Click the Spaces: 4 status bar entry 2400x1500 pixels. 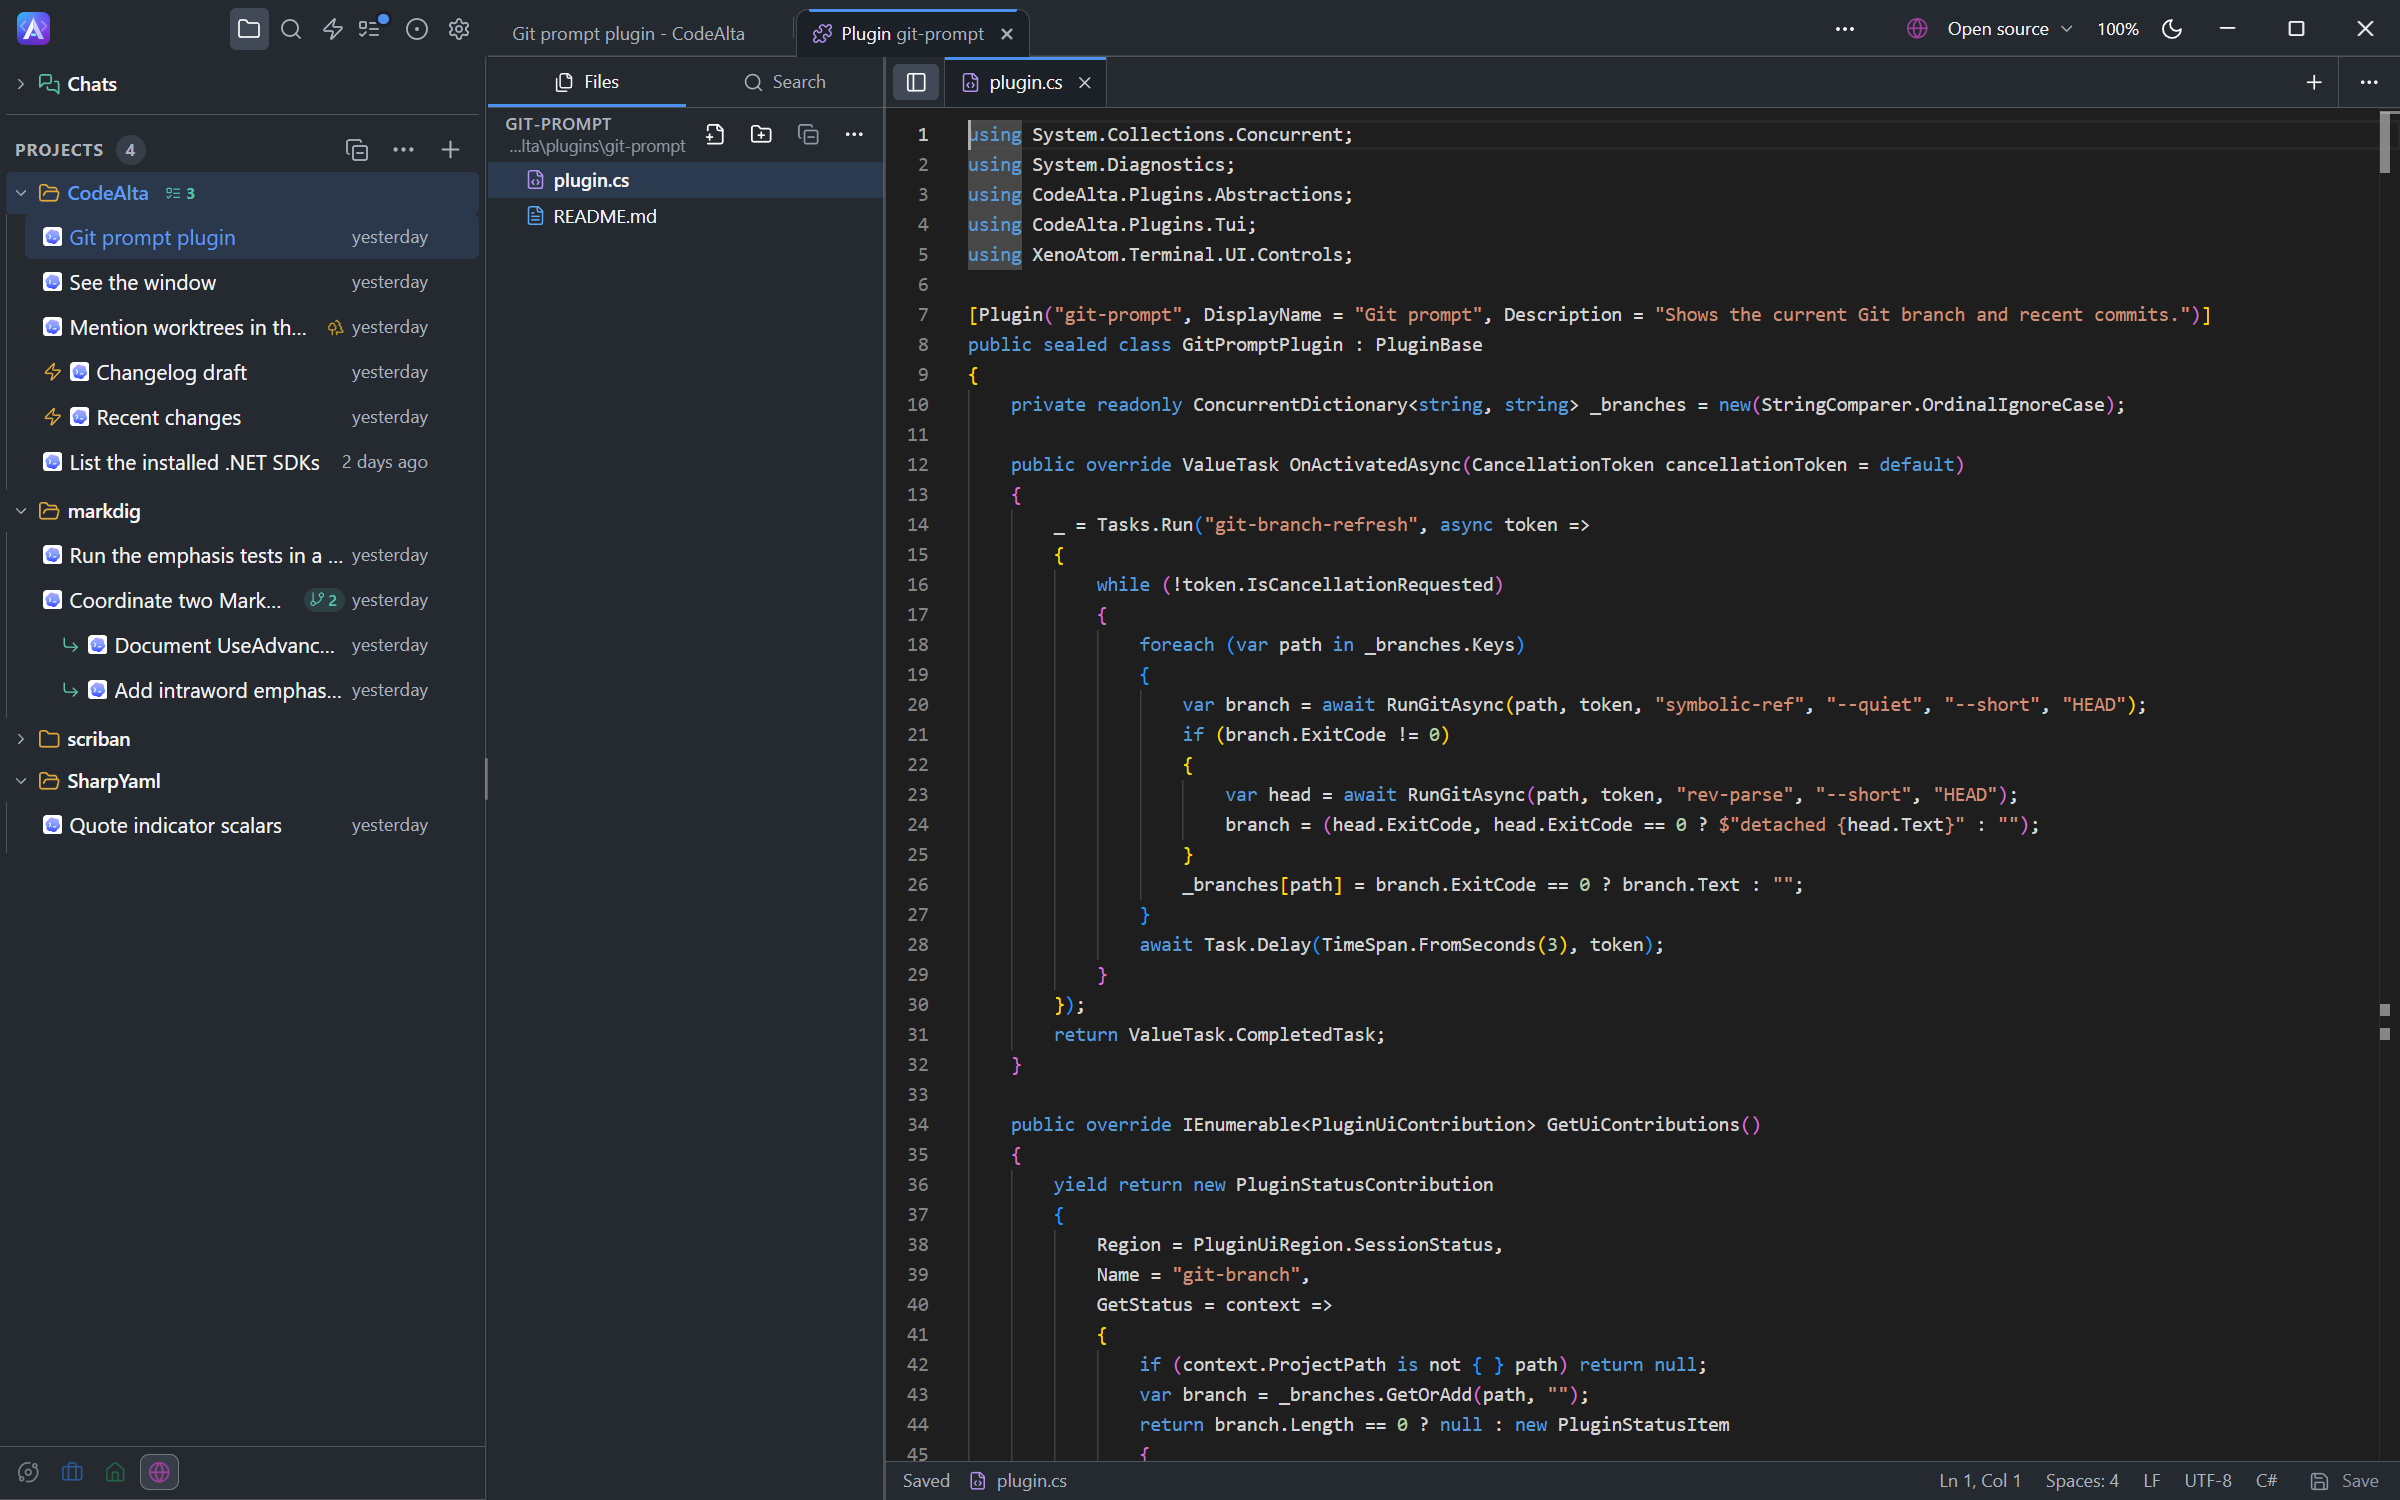(x=2082, y=1481)
